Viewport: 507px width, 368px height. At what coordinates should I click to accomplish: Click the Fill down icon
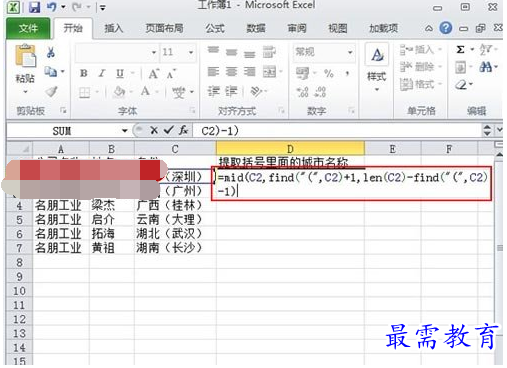click(460, 68)
